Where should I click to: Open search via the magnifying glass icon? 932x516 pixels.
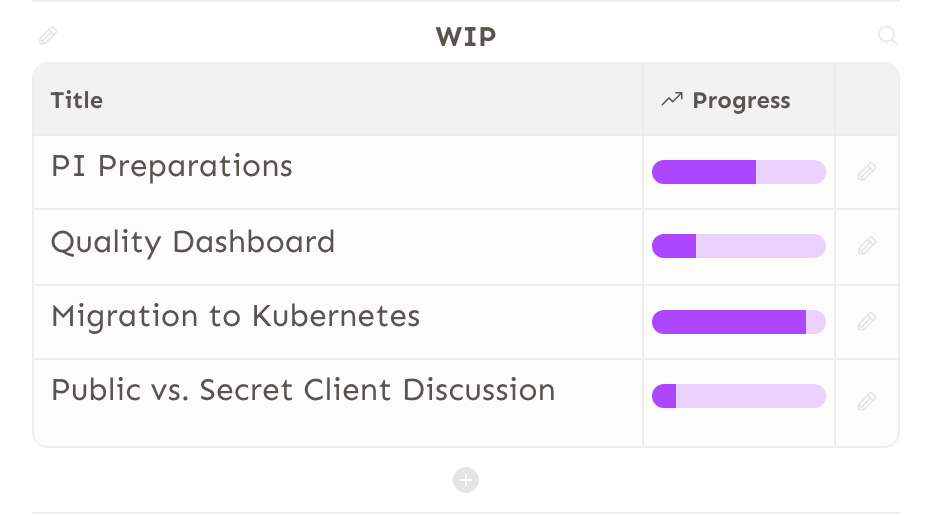pyautogui.click(x=887, y=36)
